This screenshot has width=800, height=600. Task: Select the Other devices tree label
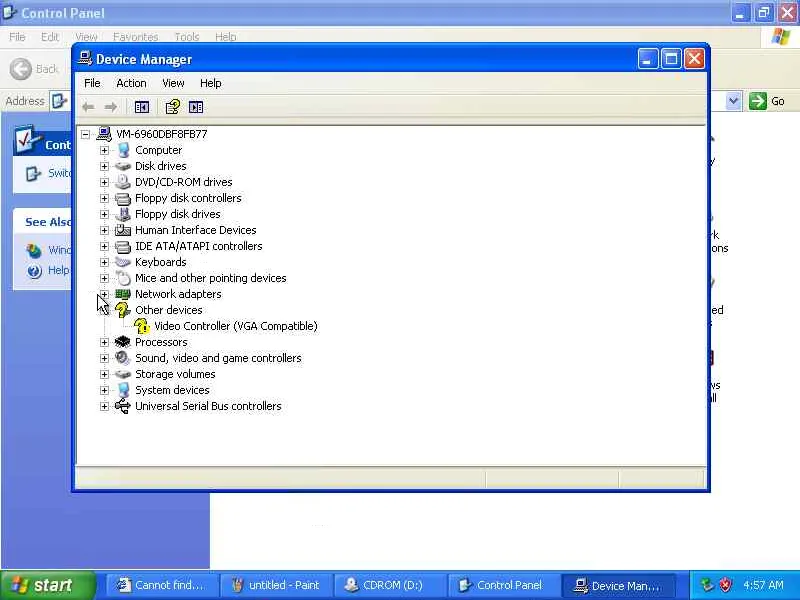coord(169,310)
